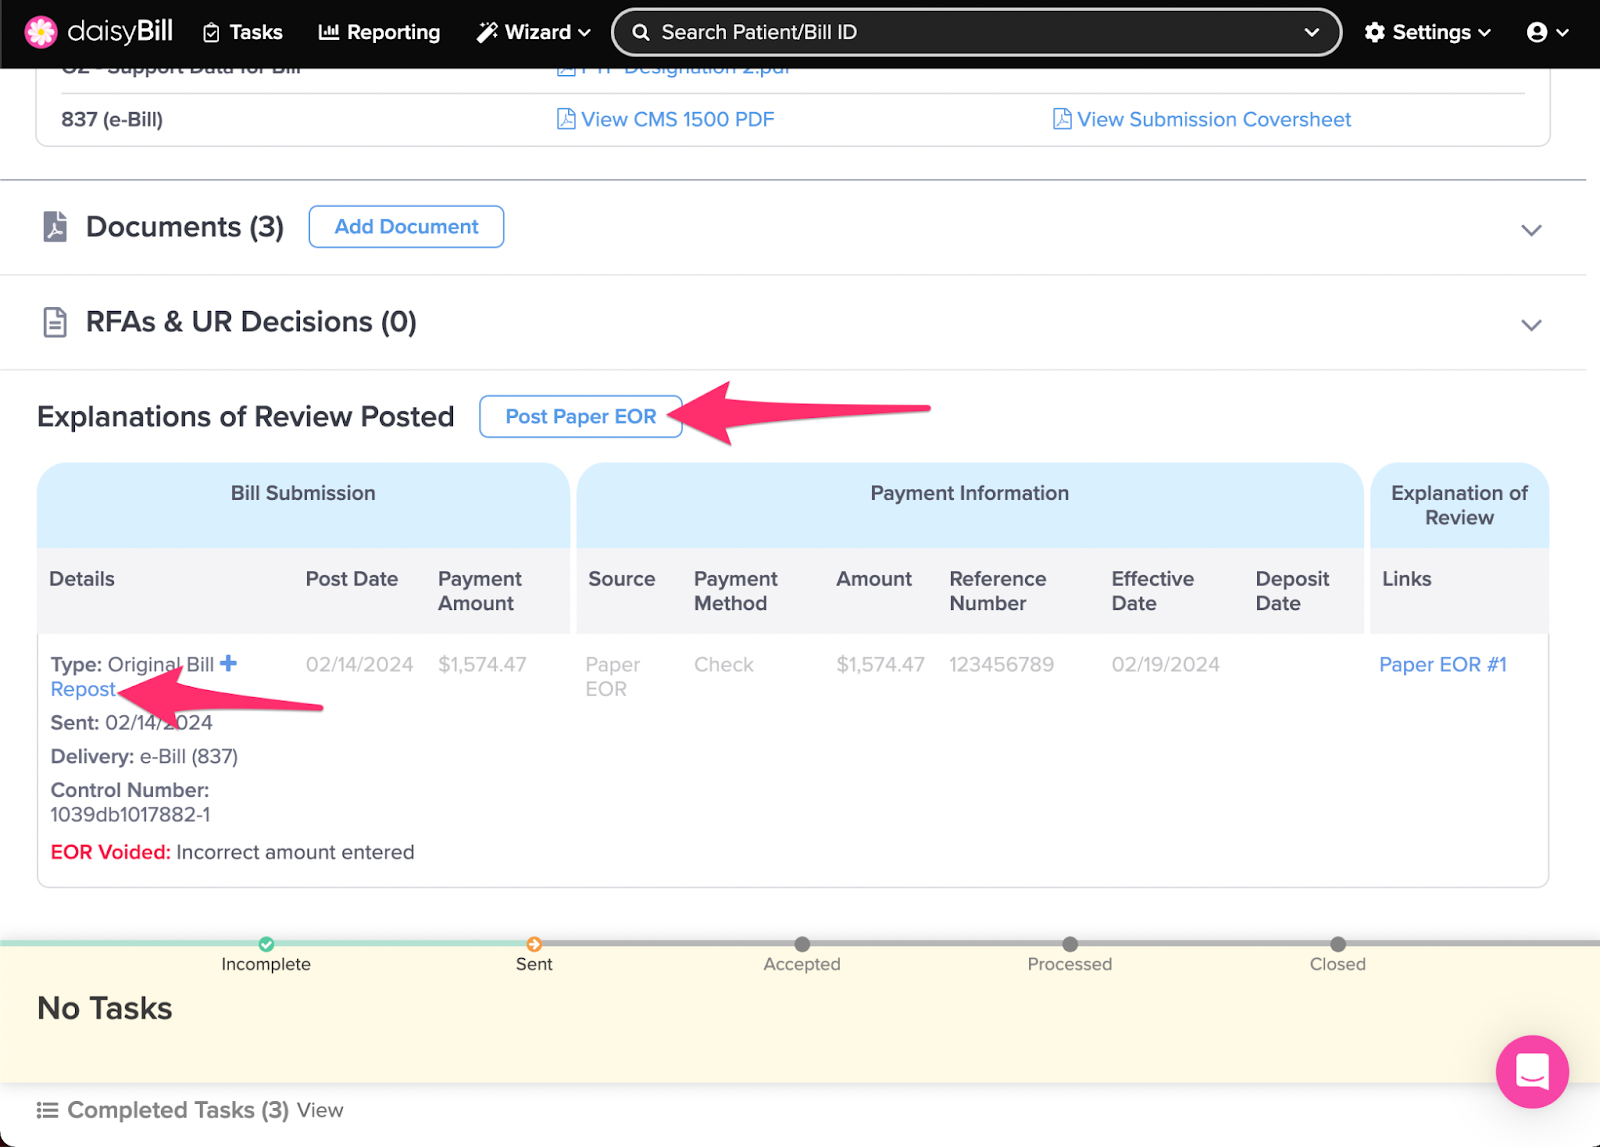Click the blue plus icon beside Original Bill
The image size is (1600, 1147).
229,663
